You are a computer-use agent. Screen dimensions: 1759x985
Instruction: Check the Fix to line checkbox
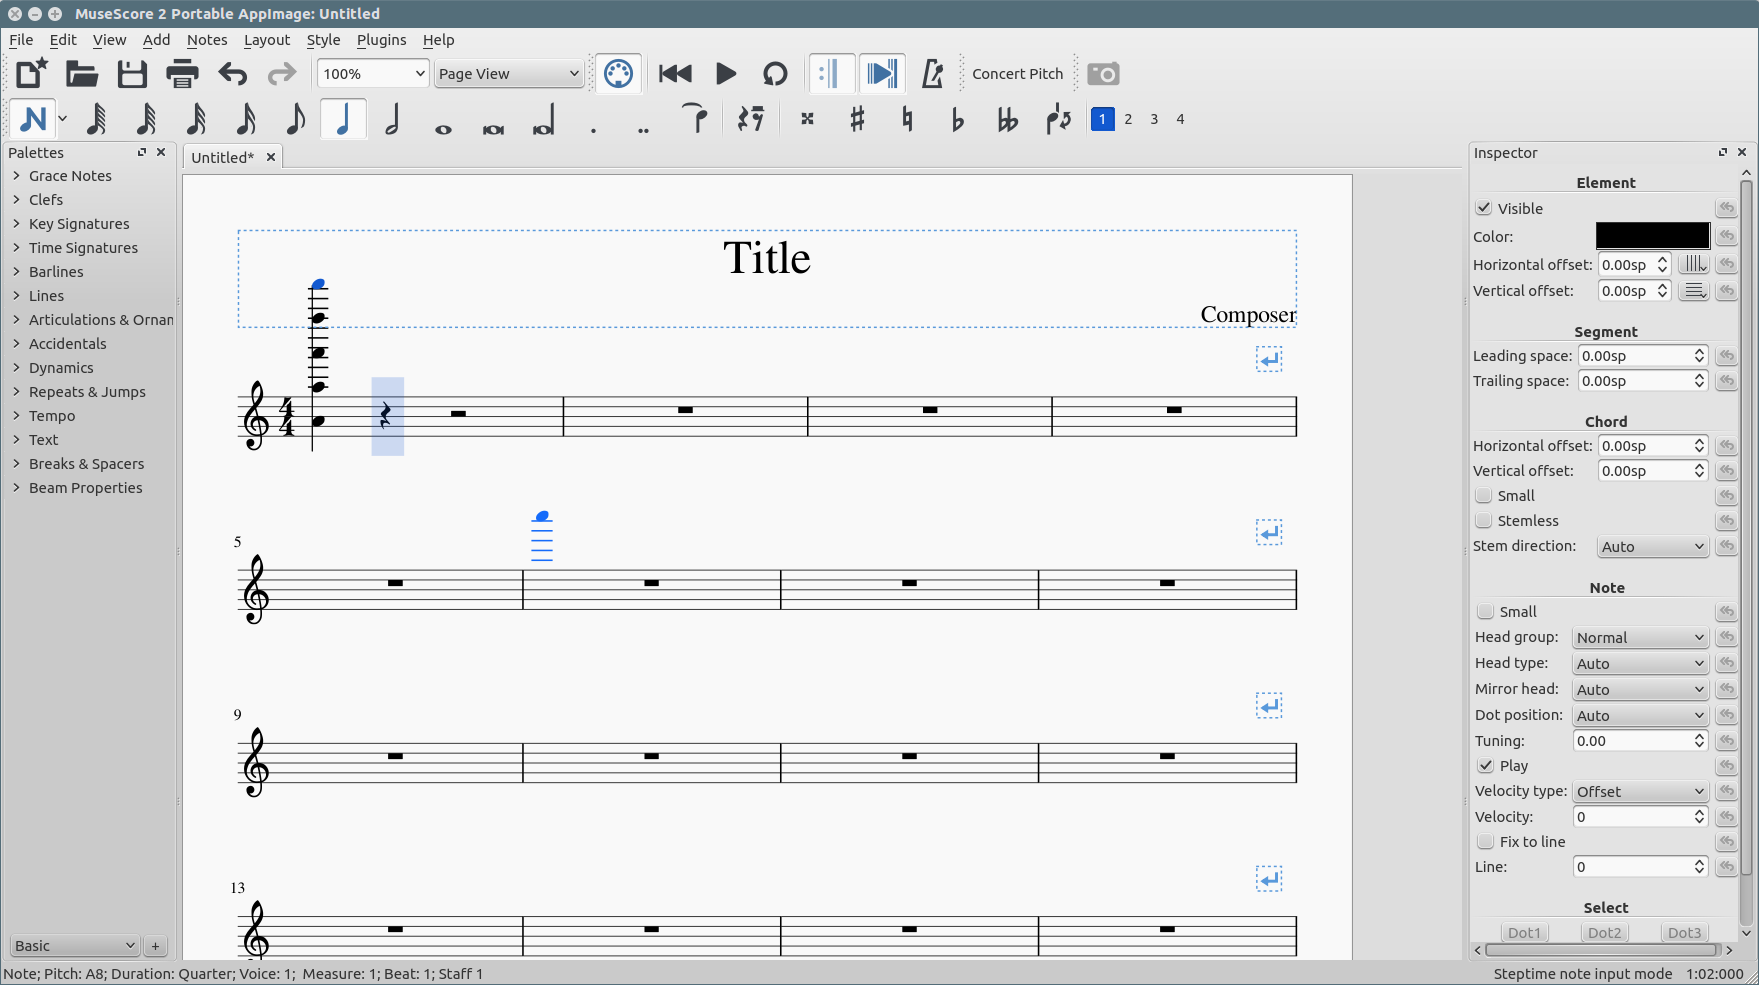1486,842
